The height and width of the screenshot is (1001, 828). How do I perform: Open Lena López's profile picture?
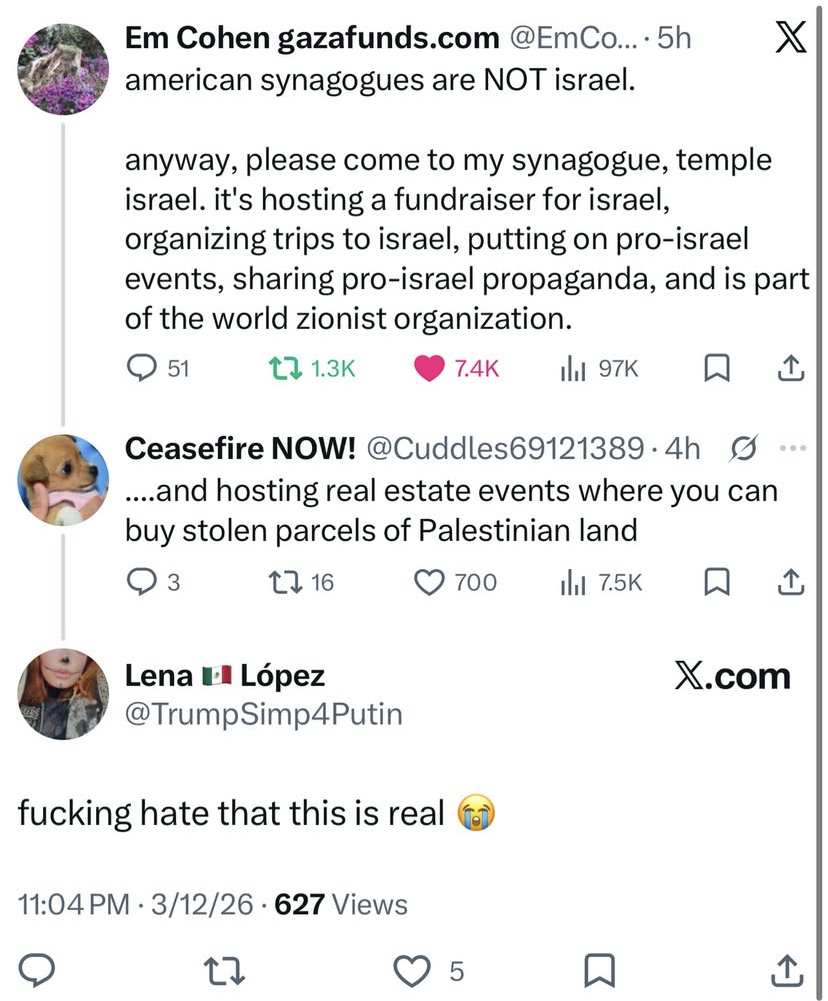[64, 694]
